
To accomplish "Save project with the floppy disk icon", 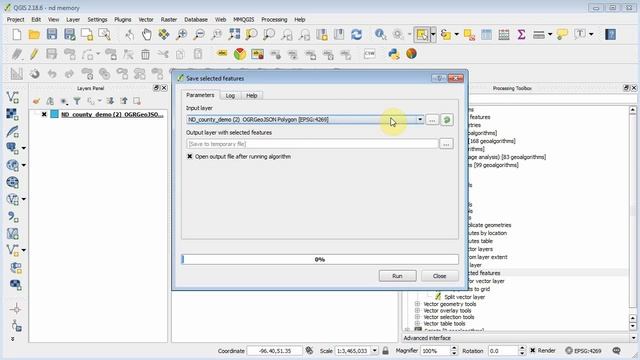I will pyautogui.click(x=52, y=35).
